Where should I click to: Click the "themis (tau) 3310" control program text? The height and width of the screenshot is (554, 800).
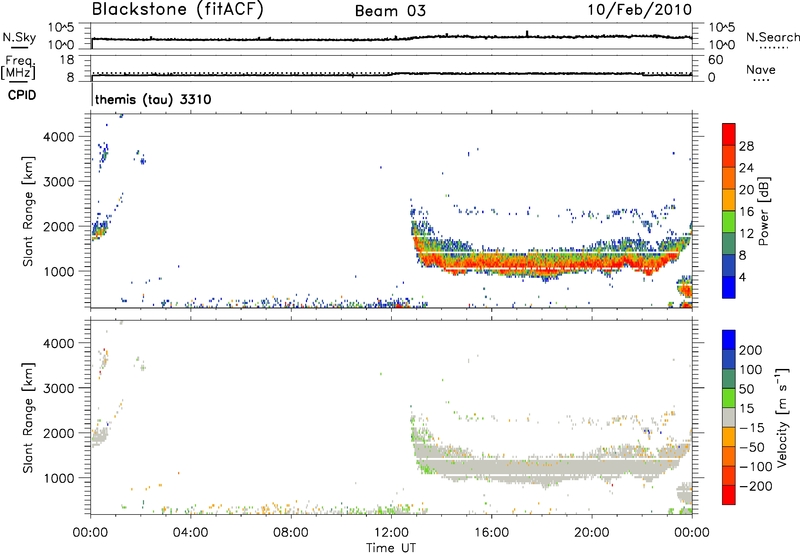(153, 99)
